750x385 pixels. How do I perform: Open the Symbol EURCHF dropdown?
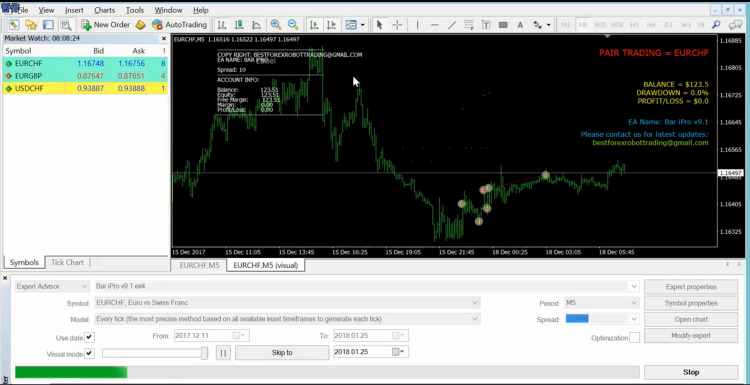287,303
